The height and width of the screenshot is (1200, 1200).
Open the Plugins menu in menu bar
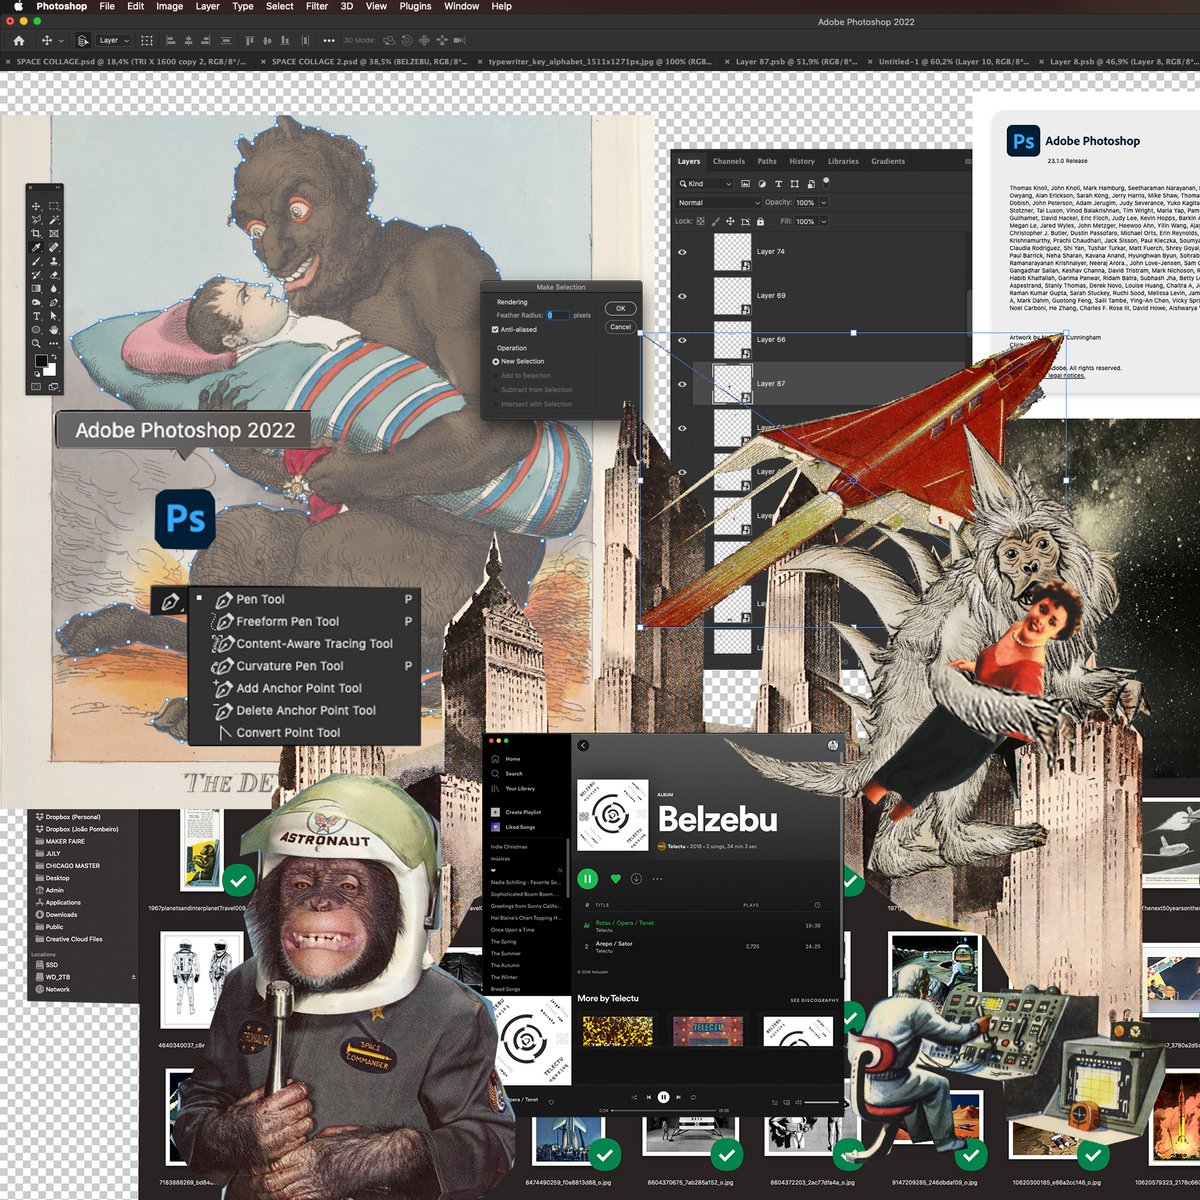coord(415,6)
